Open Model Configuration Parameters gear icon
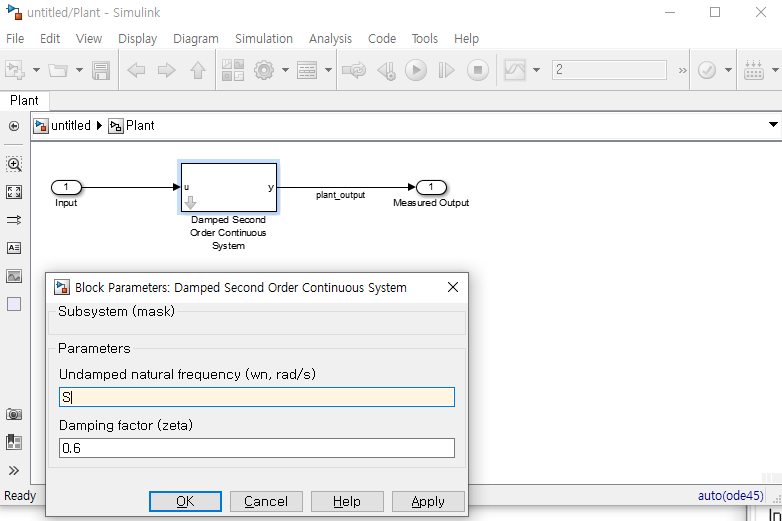 (264, 70)
